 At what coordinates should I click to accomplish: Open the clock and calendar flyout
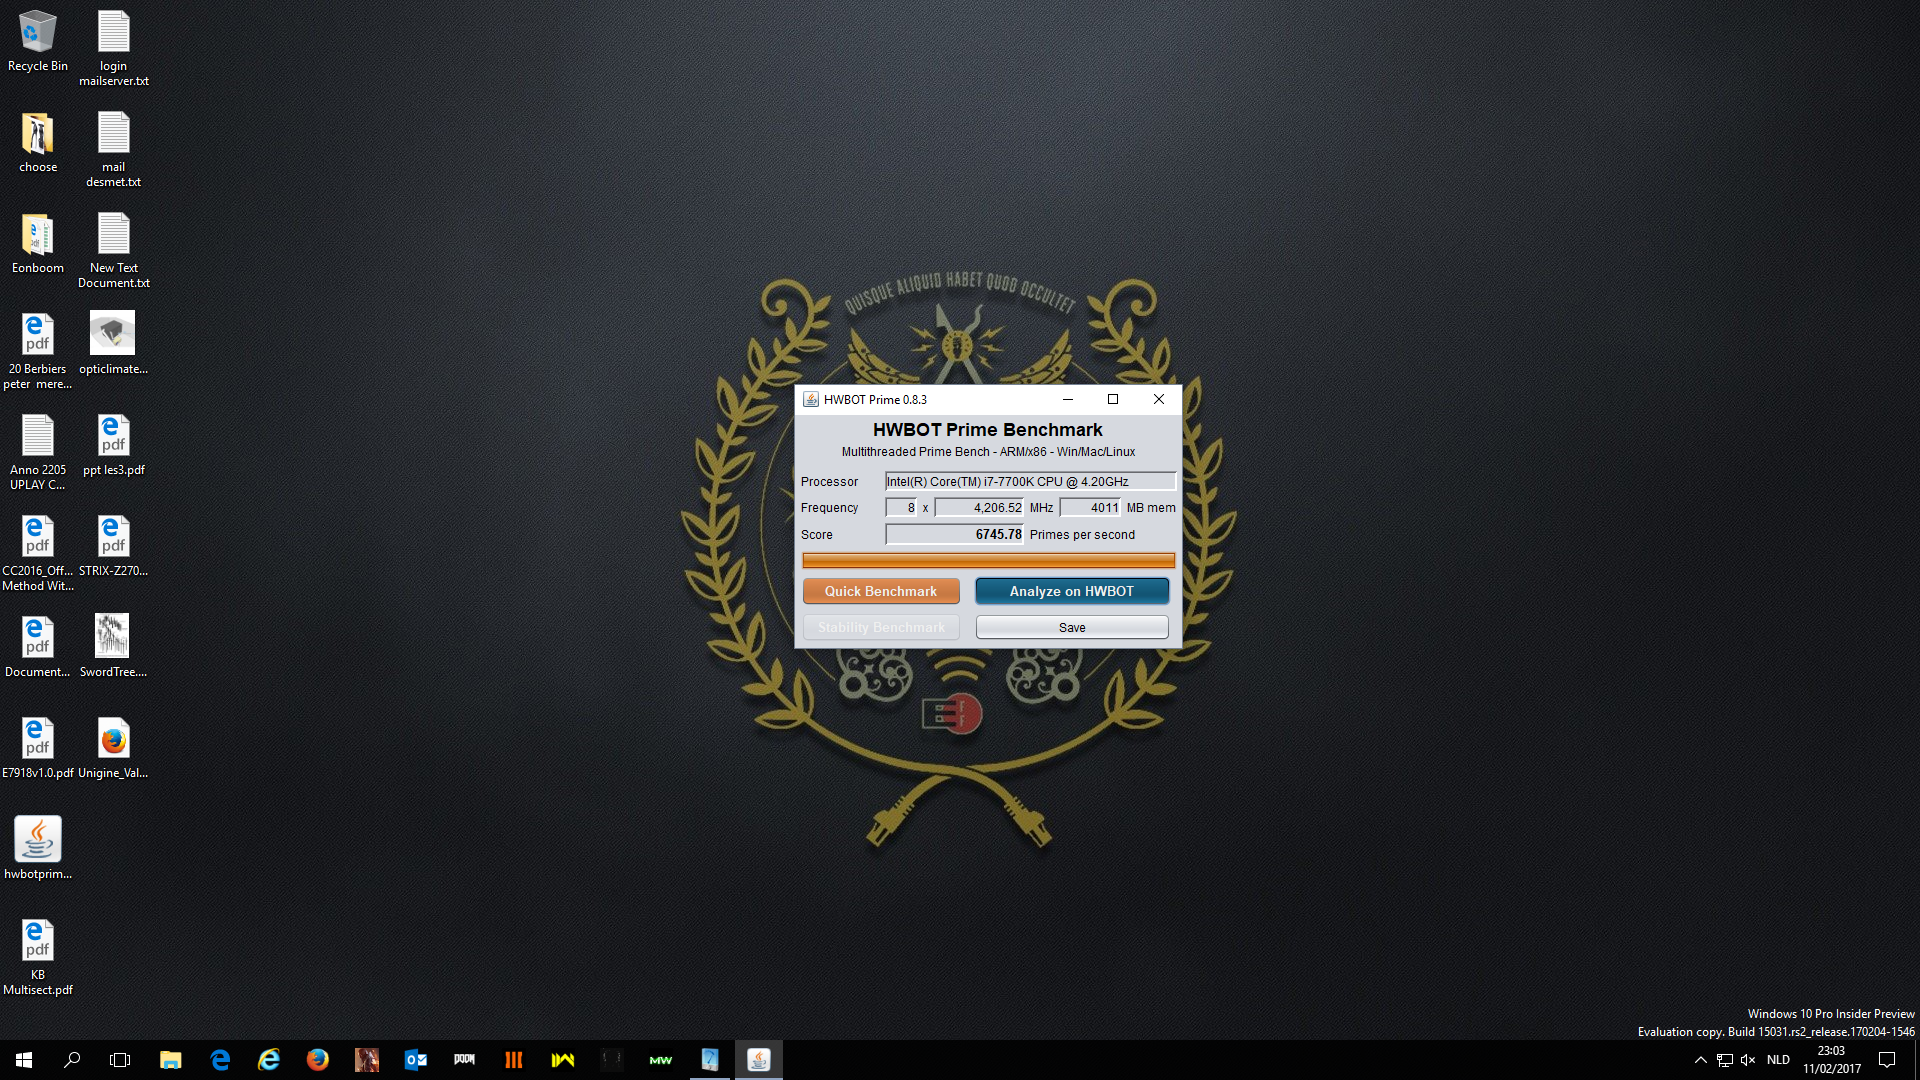coord(1832,1060)
